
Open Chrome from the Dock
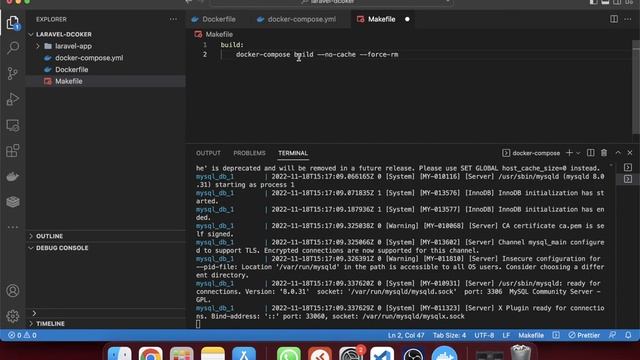[x=151, y=354]
